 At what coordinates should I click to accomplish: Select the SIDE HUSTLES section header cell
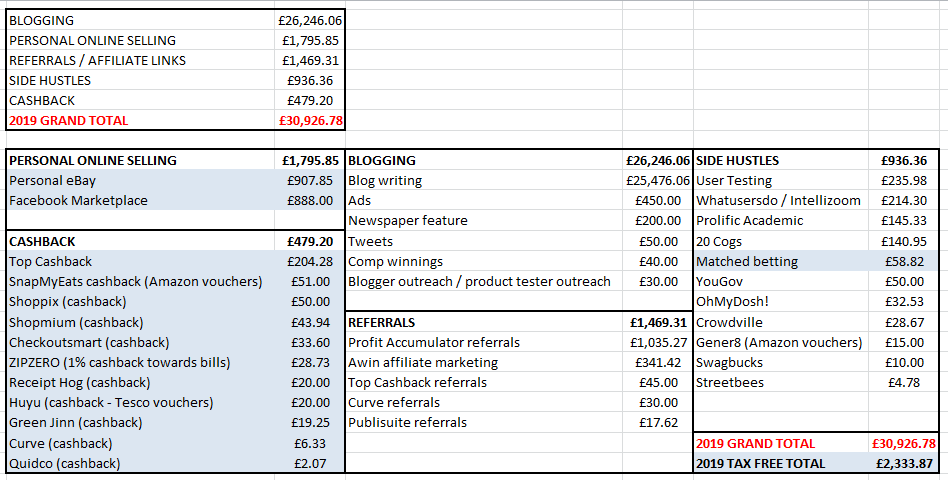(781, 160)
